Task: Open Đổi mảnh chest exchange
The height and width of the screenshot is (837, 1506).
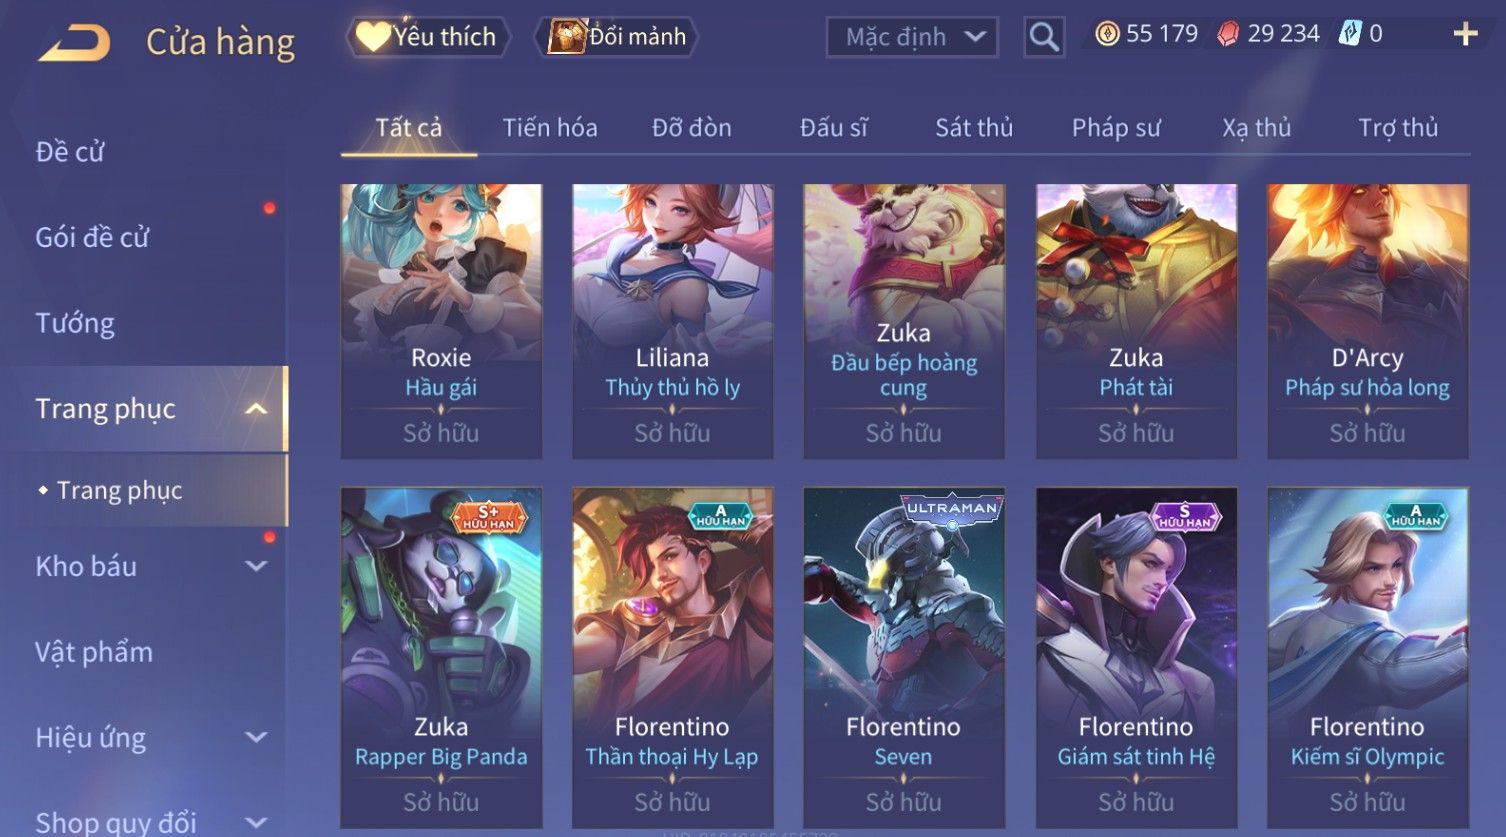Action: pos(618,37)
